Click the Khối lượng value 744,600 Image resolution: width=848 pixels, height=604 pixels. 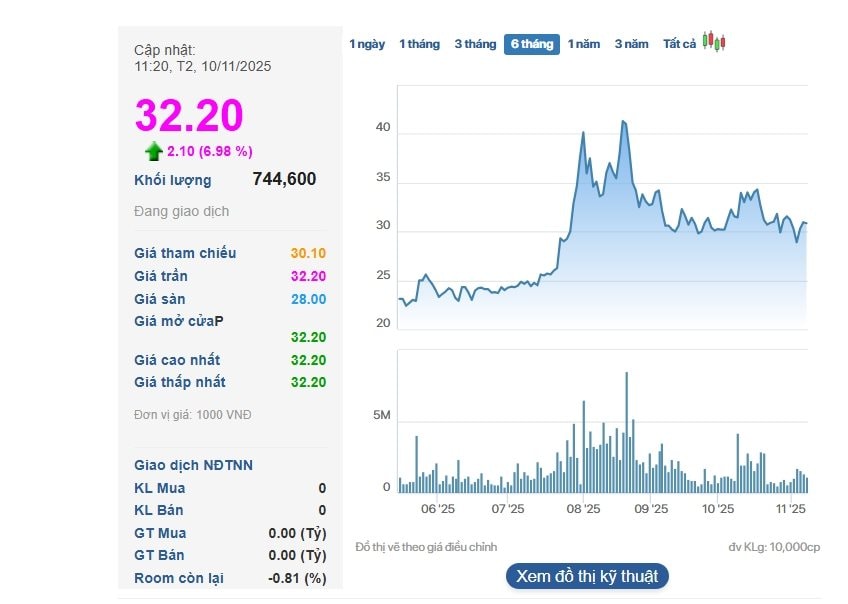[284, 179]
